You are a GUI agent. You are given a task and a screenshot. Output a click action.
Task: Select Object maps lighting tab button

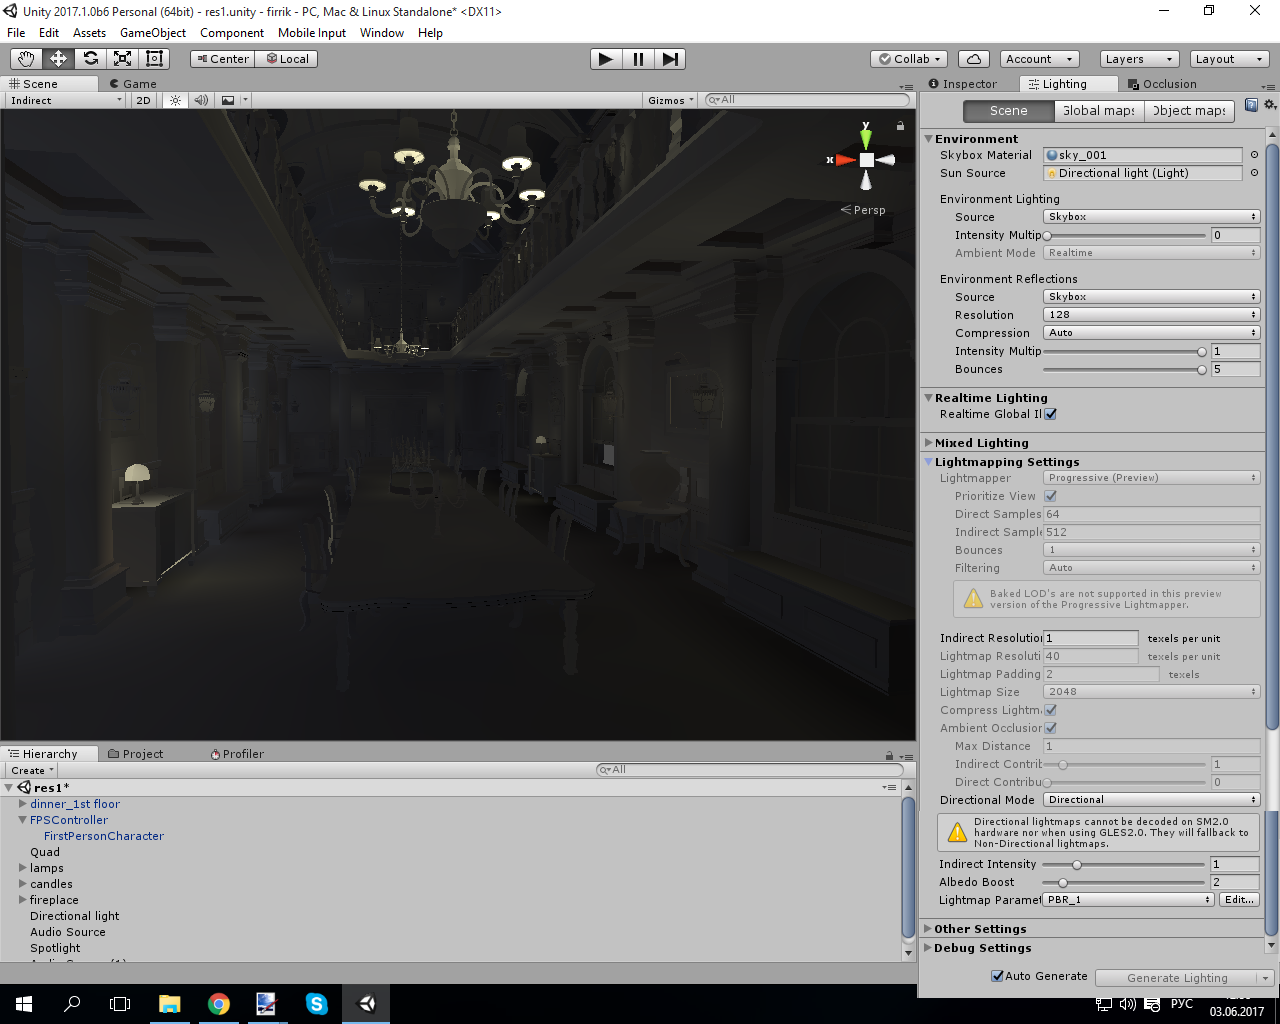[1189, 111]
